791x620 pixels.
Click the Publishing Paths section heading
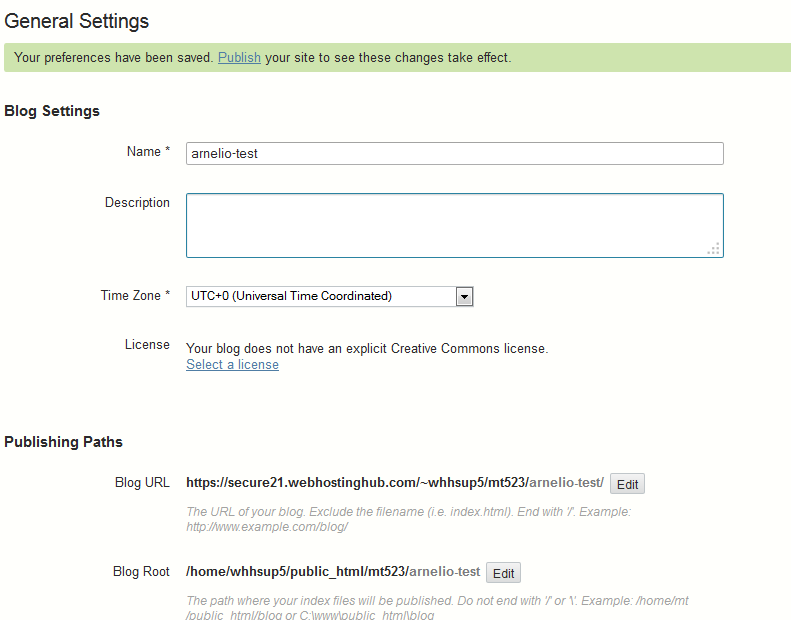coord(63,442)
